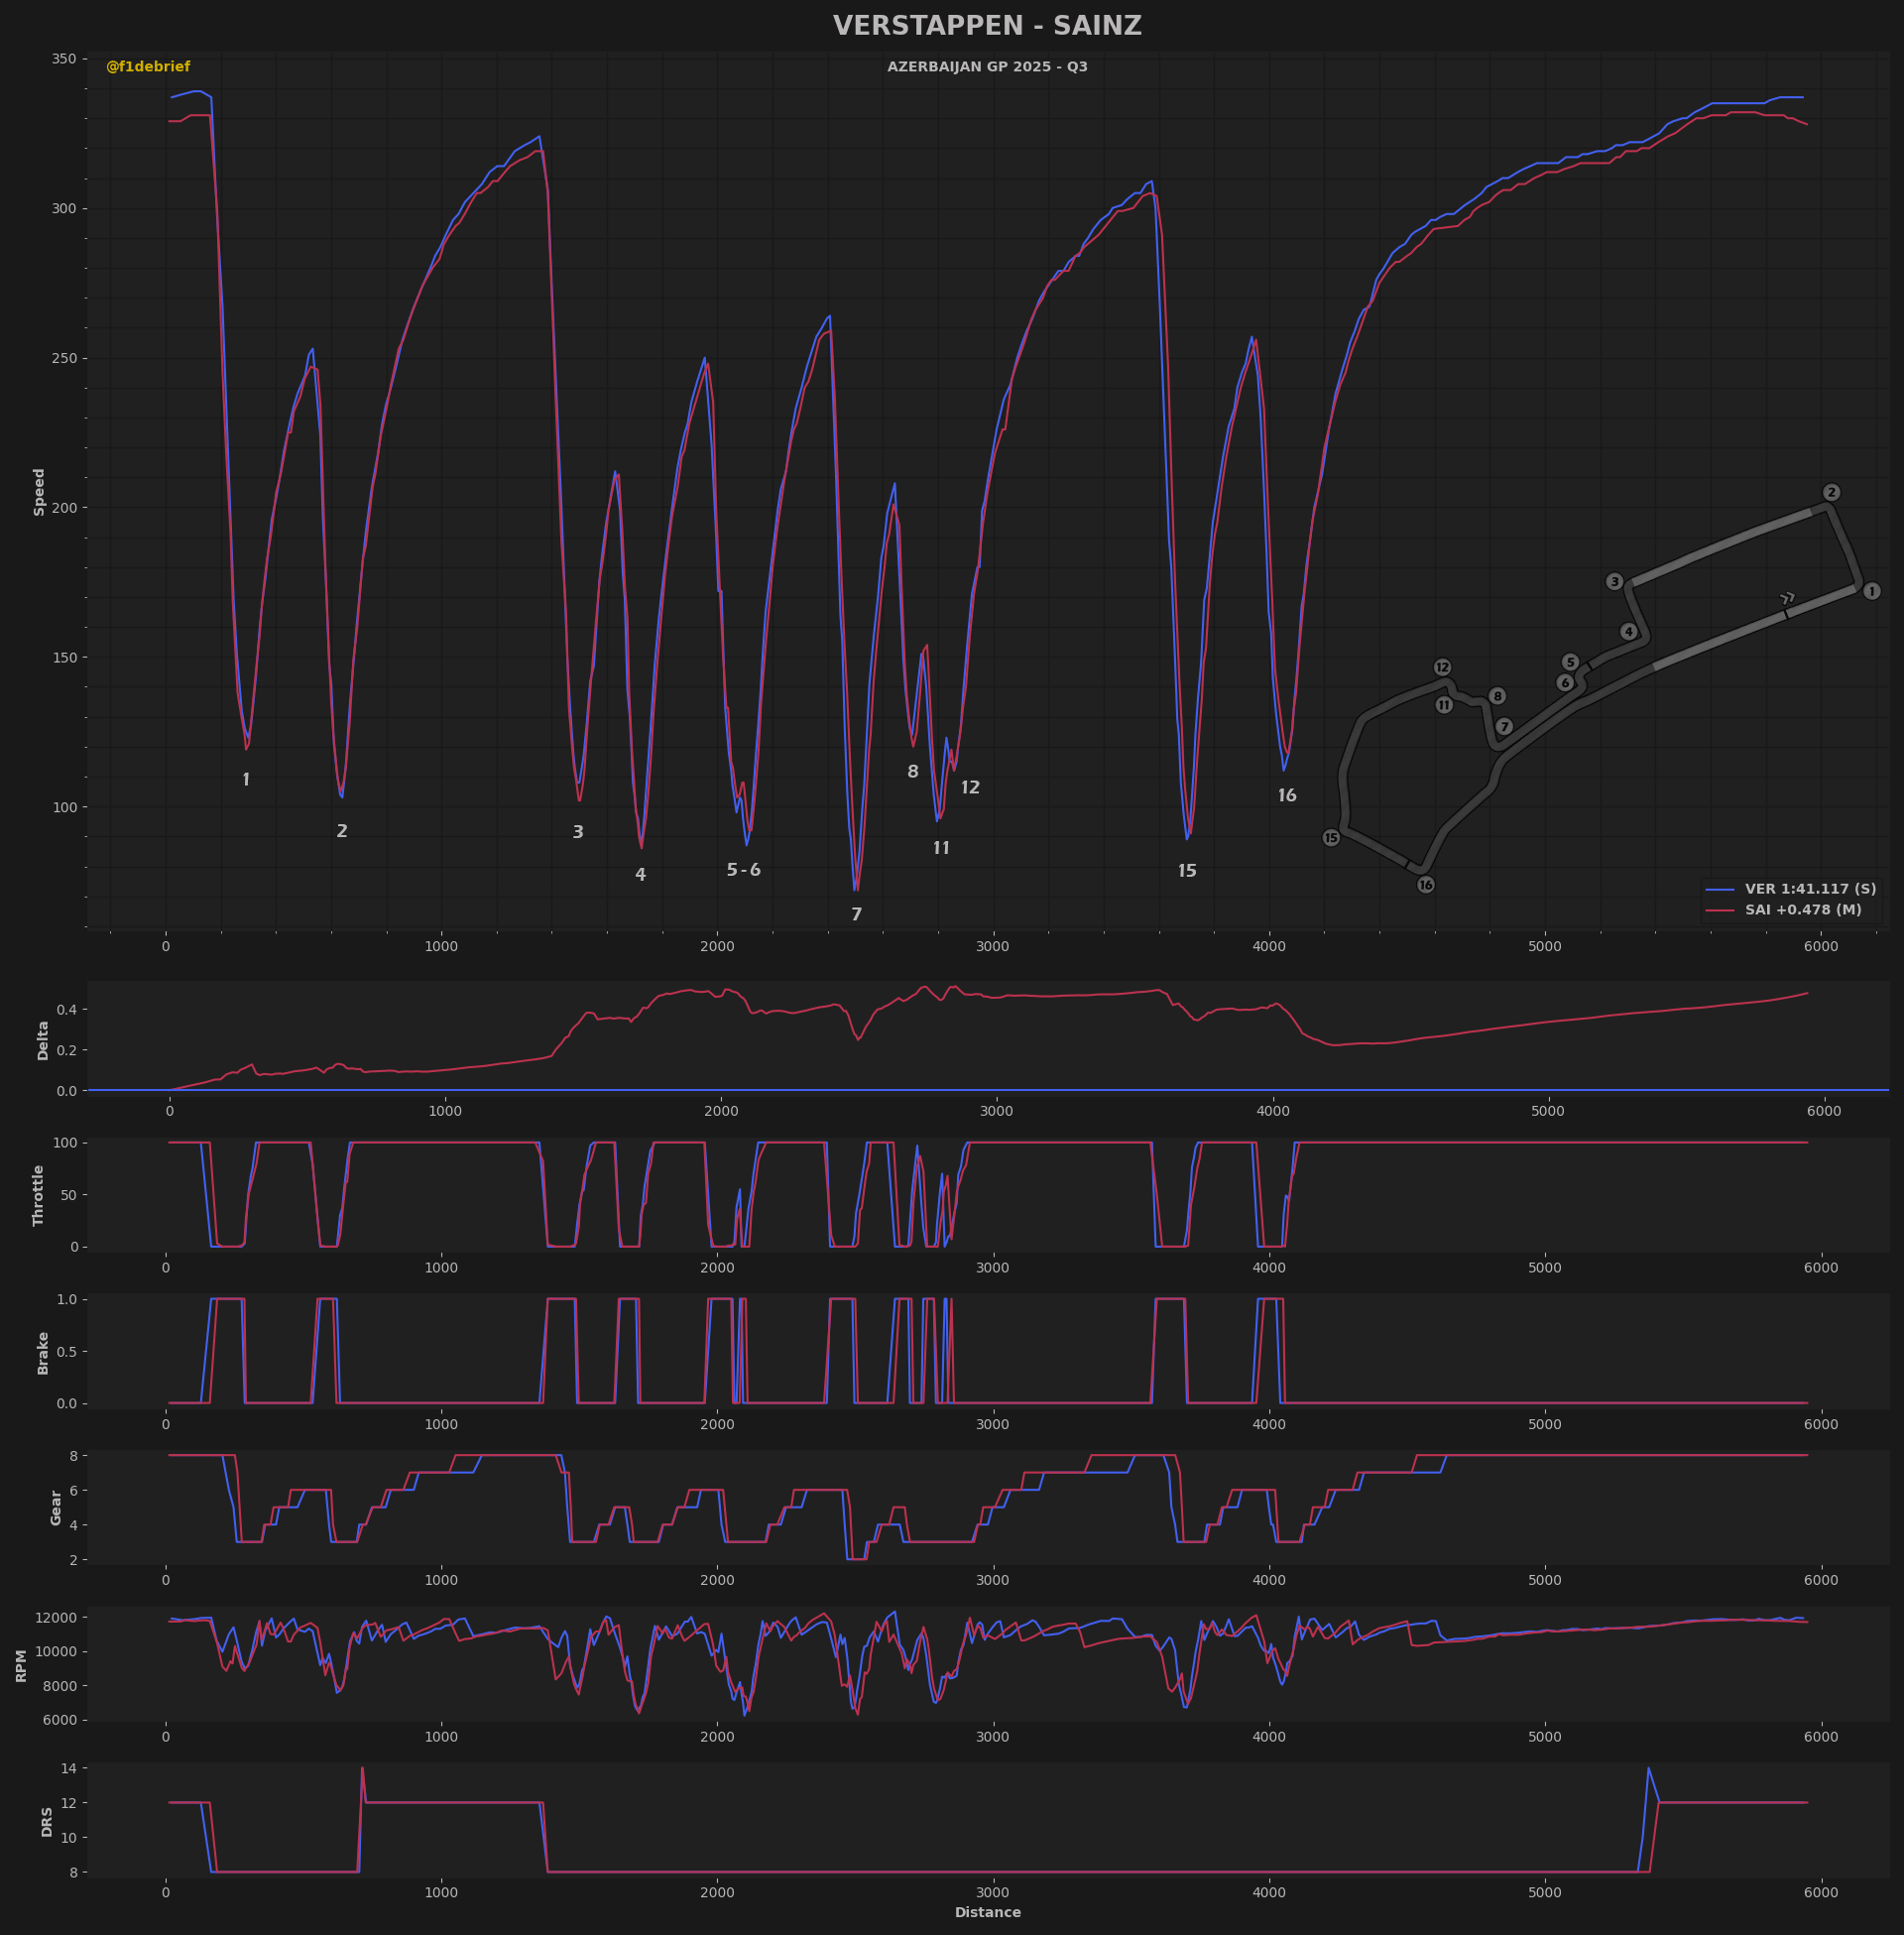Select turn 3 circle on circuit map
Viewport: 1904px width, 1935px height.
[1614, 581]
